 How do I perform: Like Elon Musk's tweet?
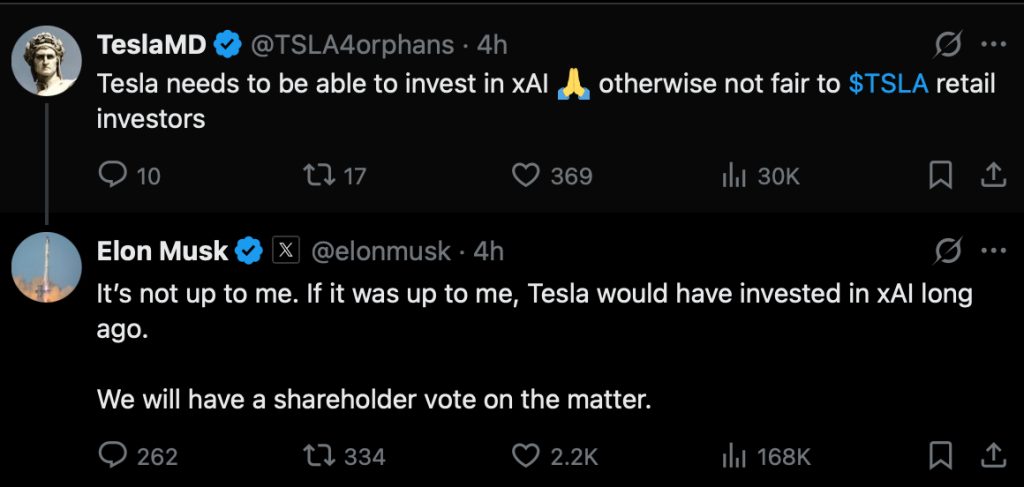(x=526, y=457)
